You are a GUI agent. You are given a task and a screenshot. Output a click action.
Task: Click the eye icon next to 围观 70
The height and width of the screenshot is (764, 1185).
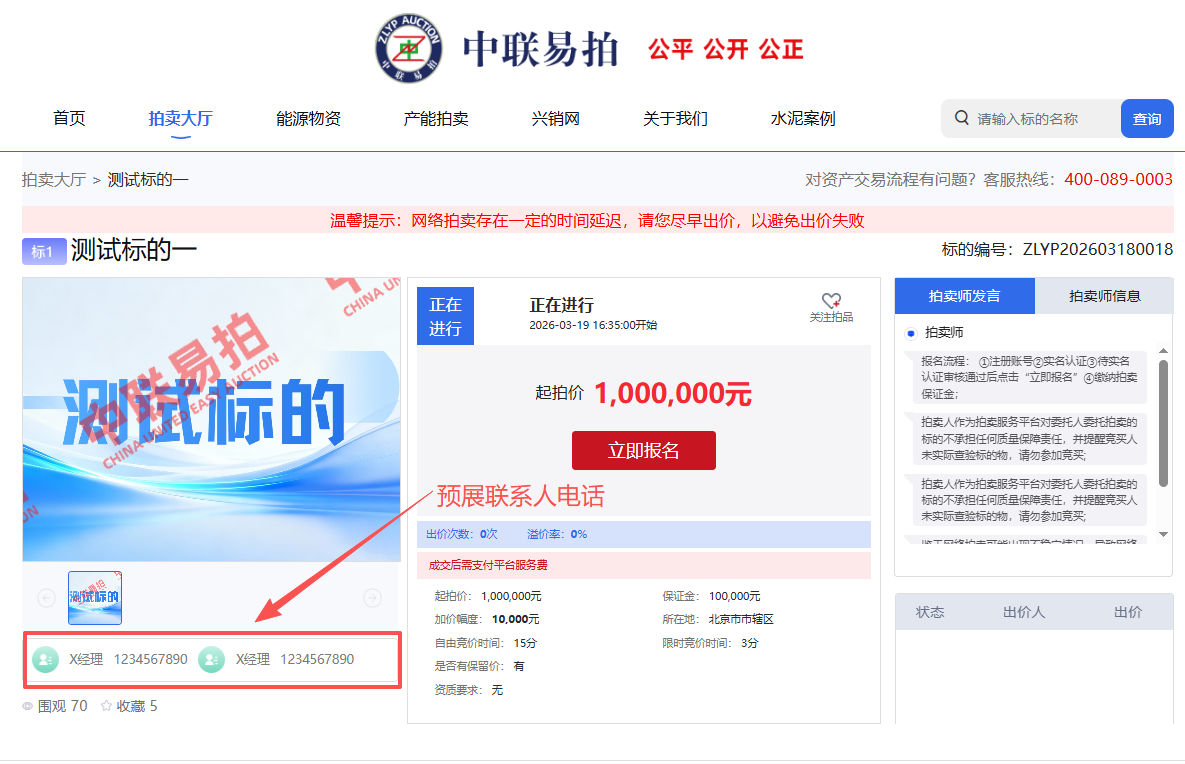pos(27,706)
